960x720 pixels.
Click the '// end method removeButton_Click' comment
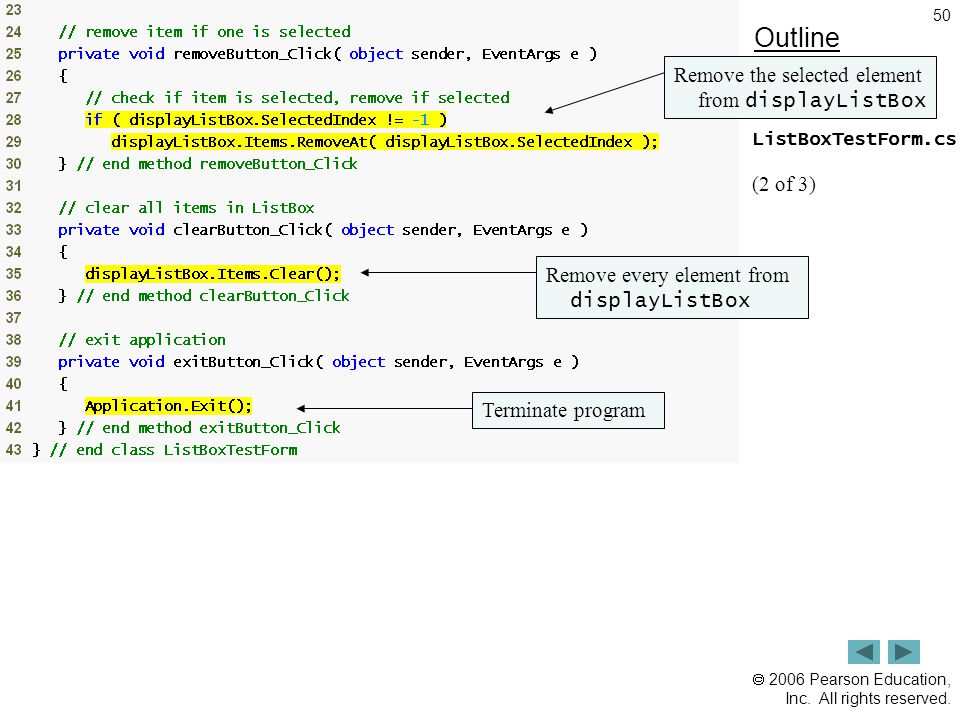point(217,164)
